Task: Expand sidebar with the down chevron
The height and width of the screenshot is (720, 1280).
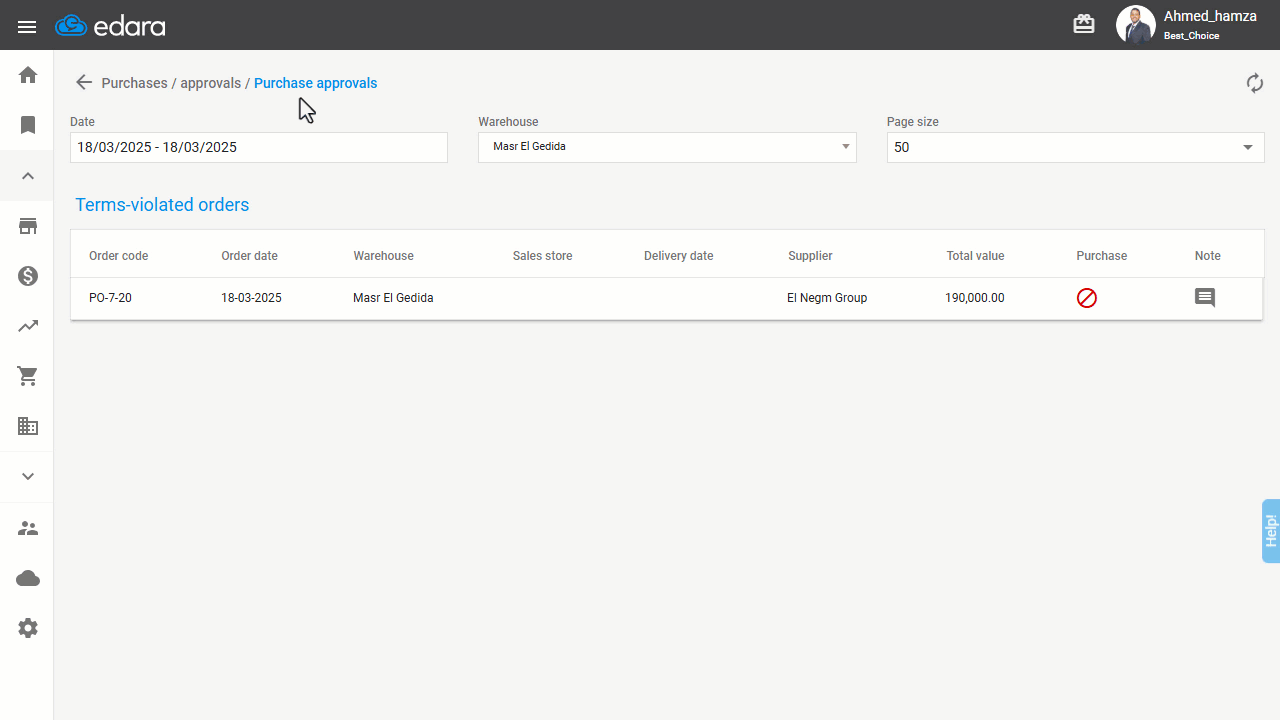Action: 28,476
